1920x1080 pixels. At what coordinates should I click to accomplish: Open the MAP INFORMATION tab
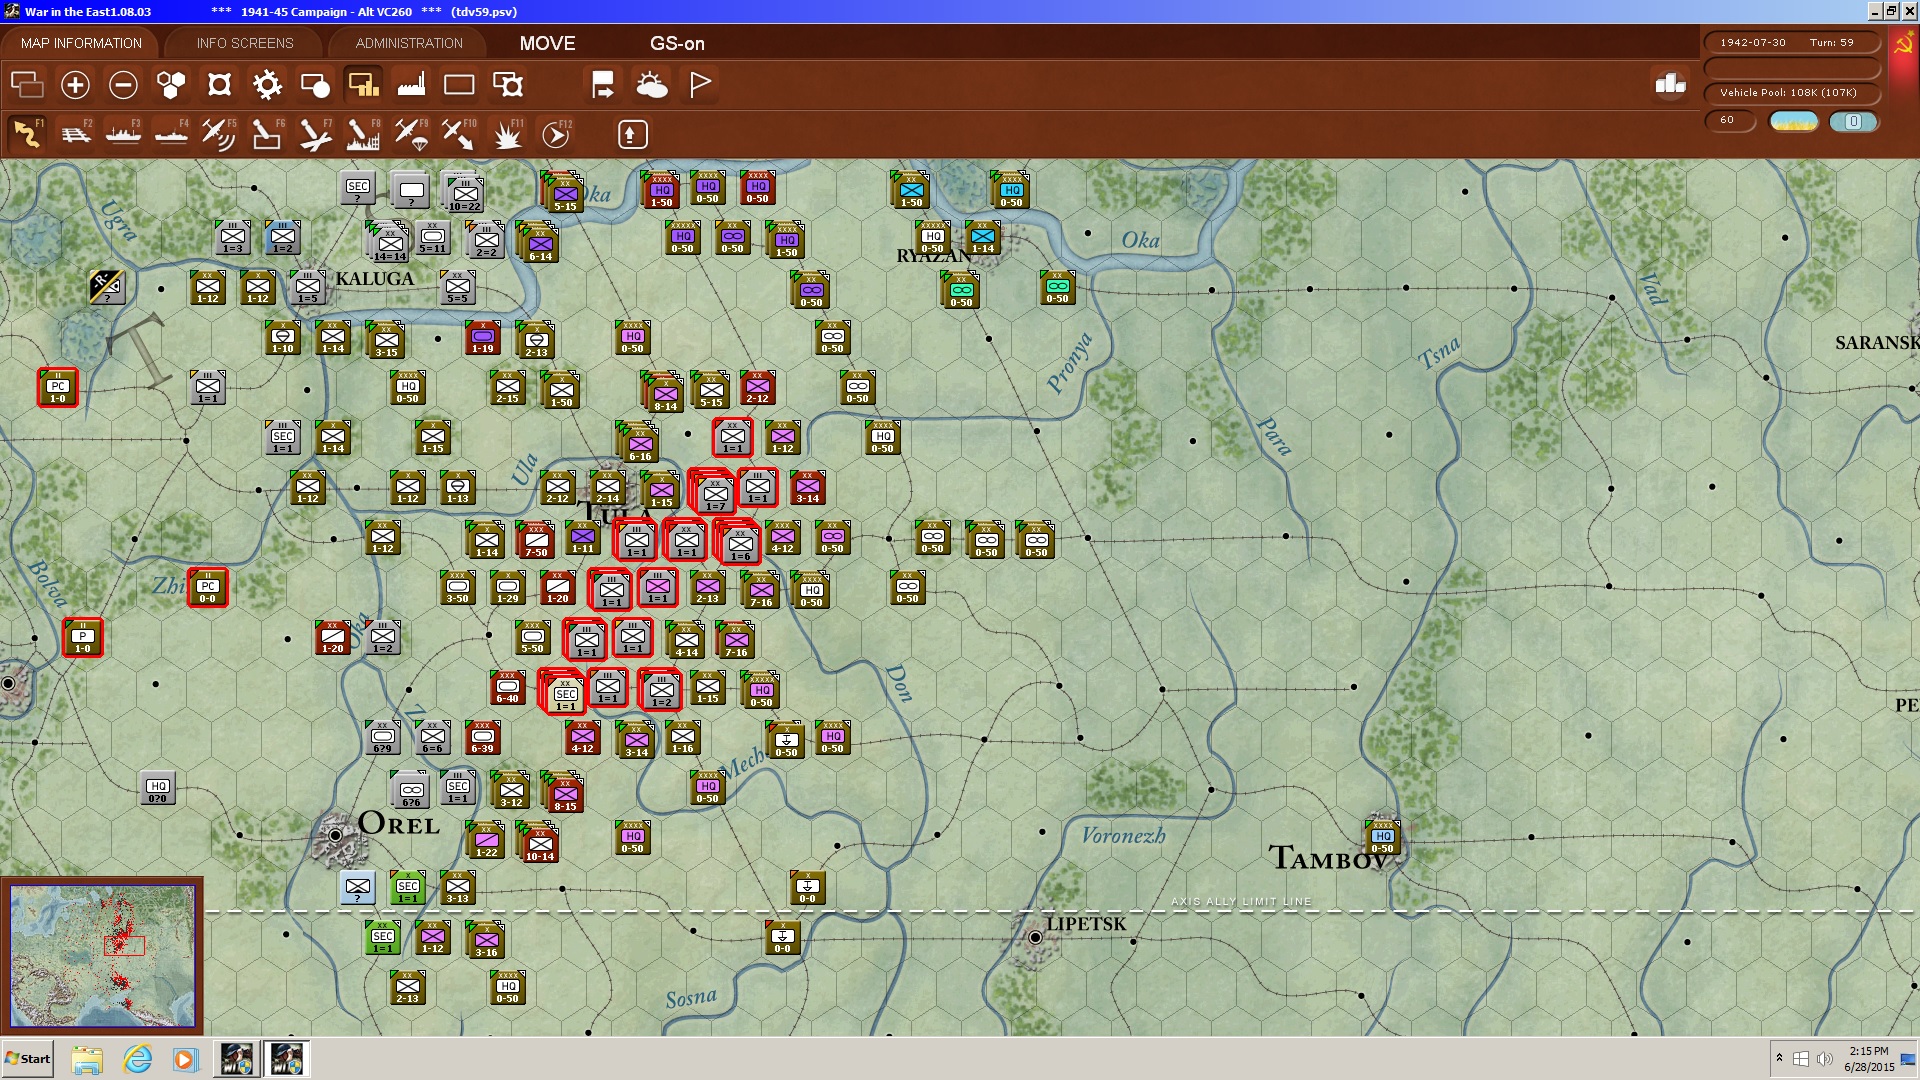point(81,43)
